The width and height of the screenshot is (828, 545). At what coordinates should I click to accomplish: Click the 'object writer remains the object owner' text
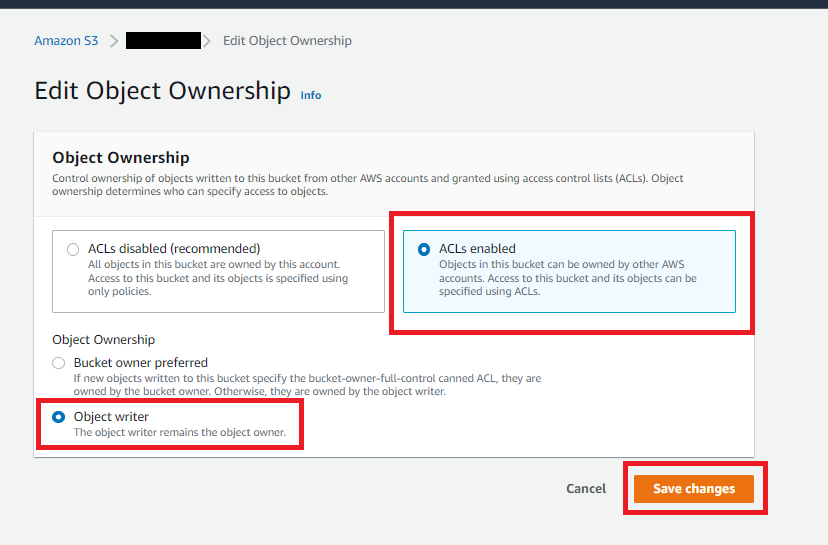click(180, 432)
